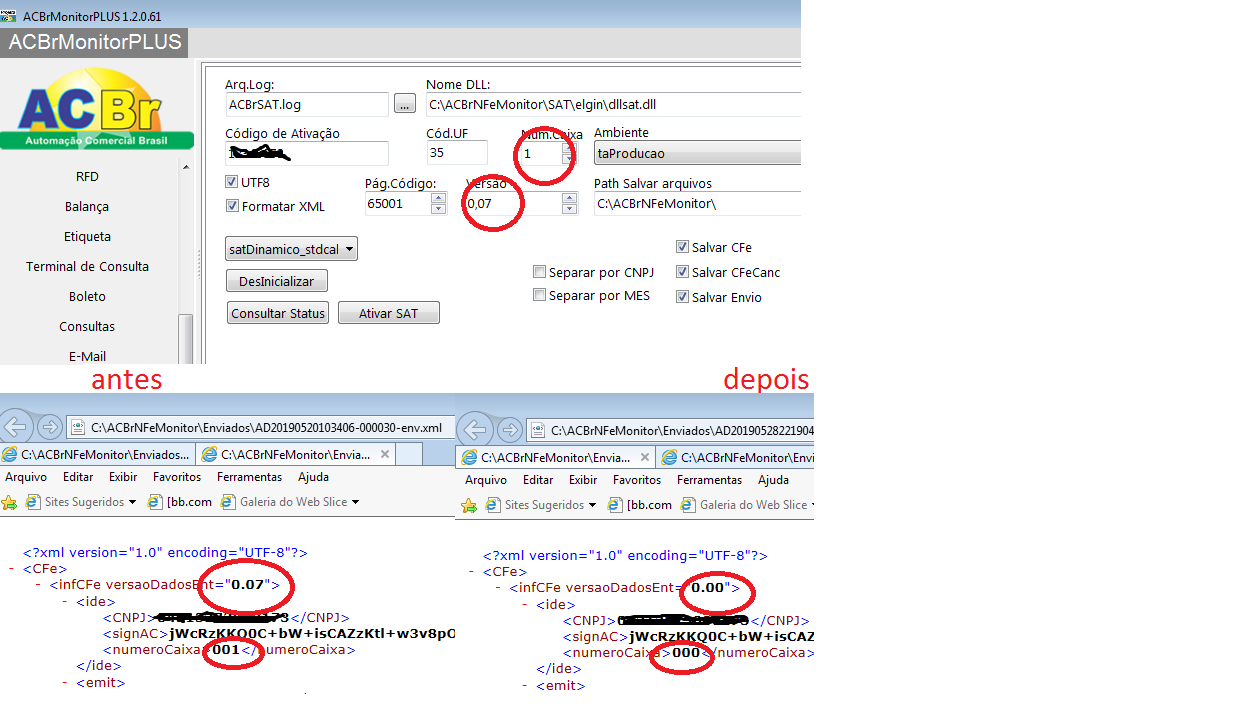Collapse the CFe node in right XML view

(x=471, y=571)
